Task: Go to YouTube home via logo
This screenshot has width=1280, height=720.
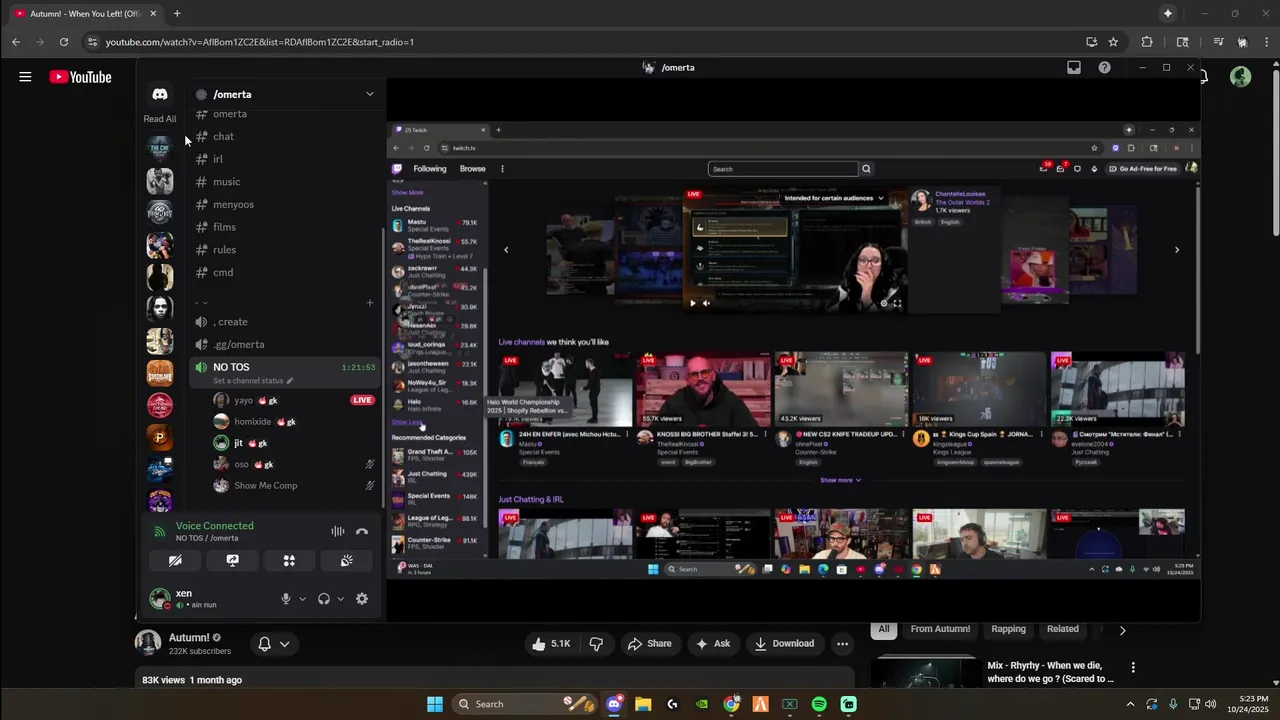Action: point(80,77)
